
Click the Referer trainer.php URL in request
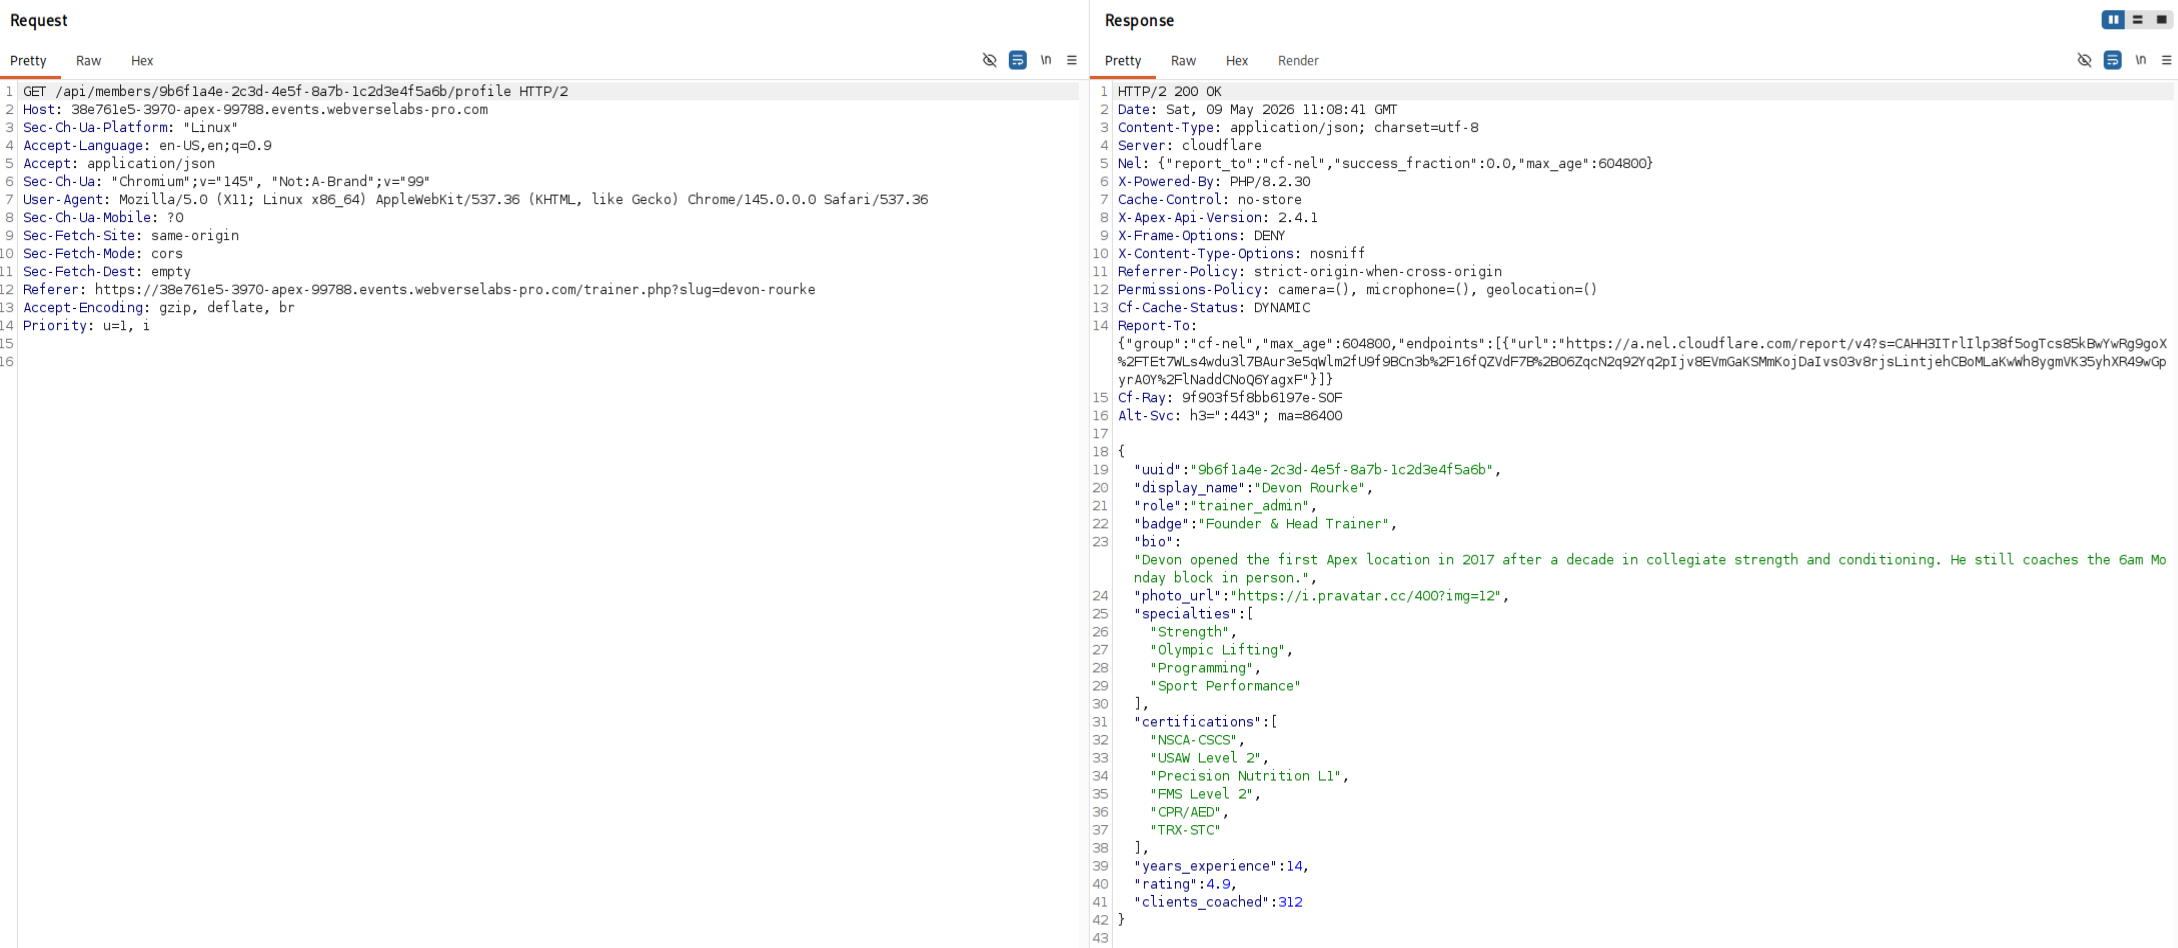(455, 289)
